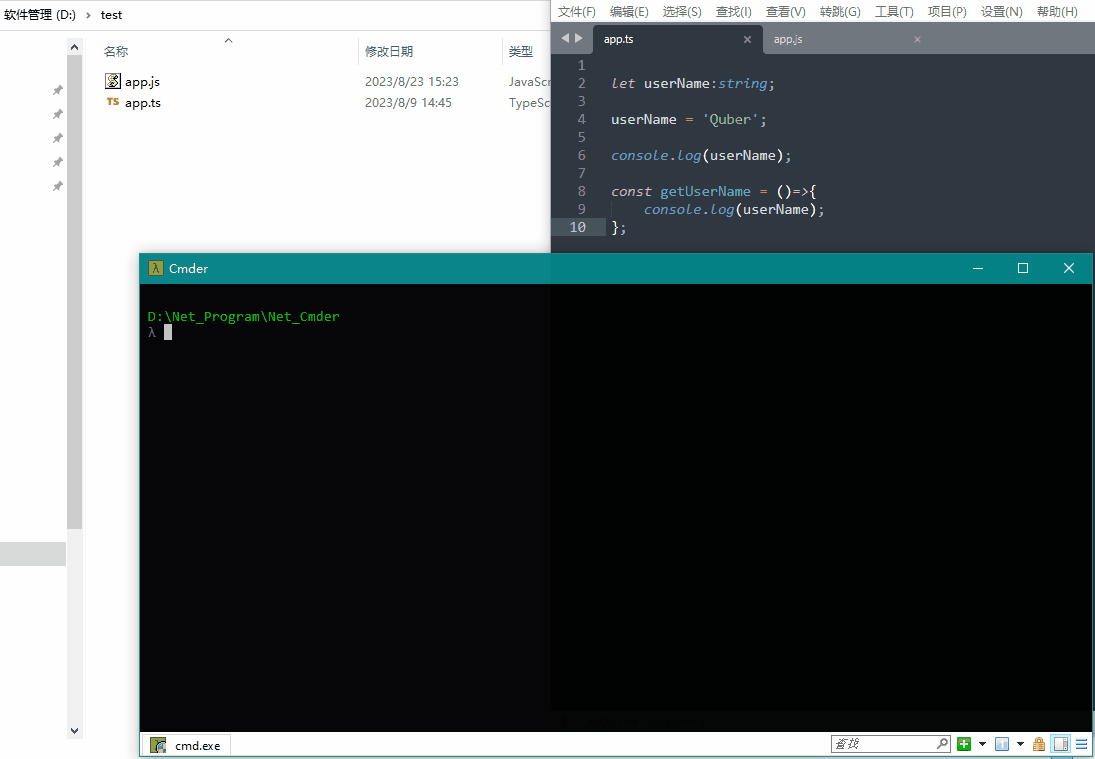Image resolution: width=1095 pixels, height=759 pixels.
Task: Click the 查找 search field in Cmder
Action: [882, 744]
